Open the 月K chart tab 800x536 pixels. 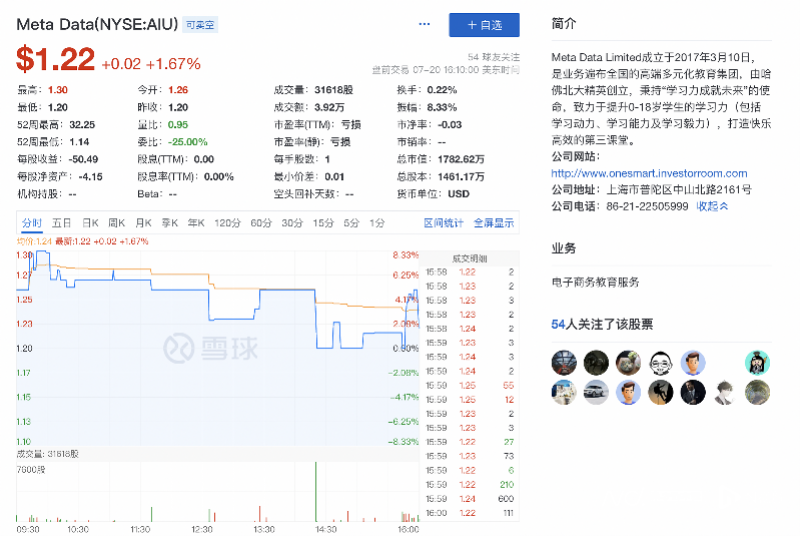pyautogui.click(x=143, y=223)
